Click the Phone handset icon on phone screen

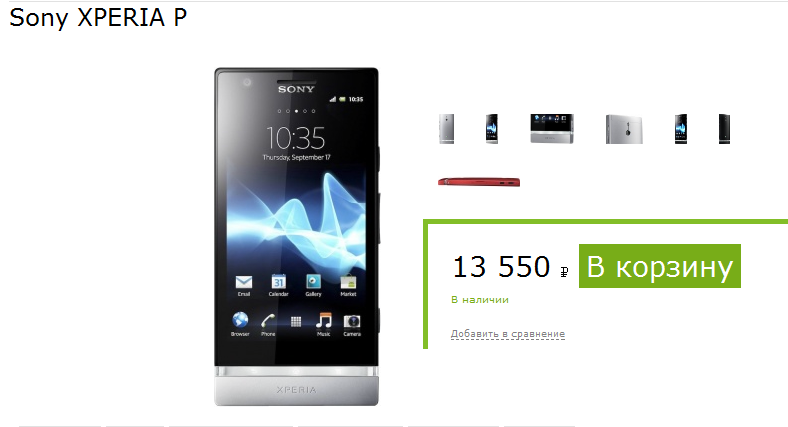click(268, 321)
